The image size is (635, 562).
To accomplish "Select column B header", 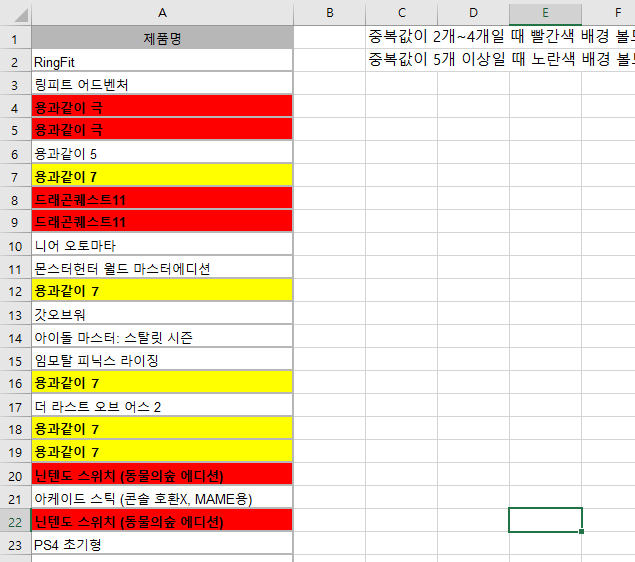I will tap(330, 13).
